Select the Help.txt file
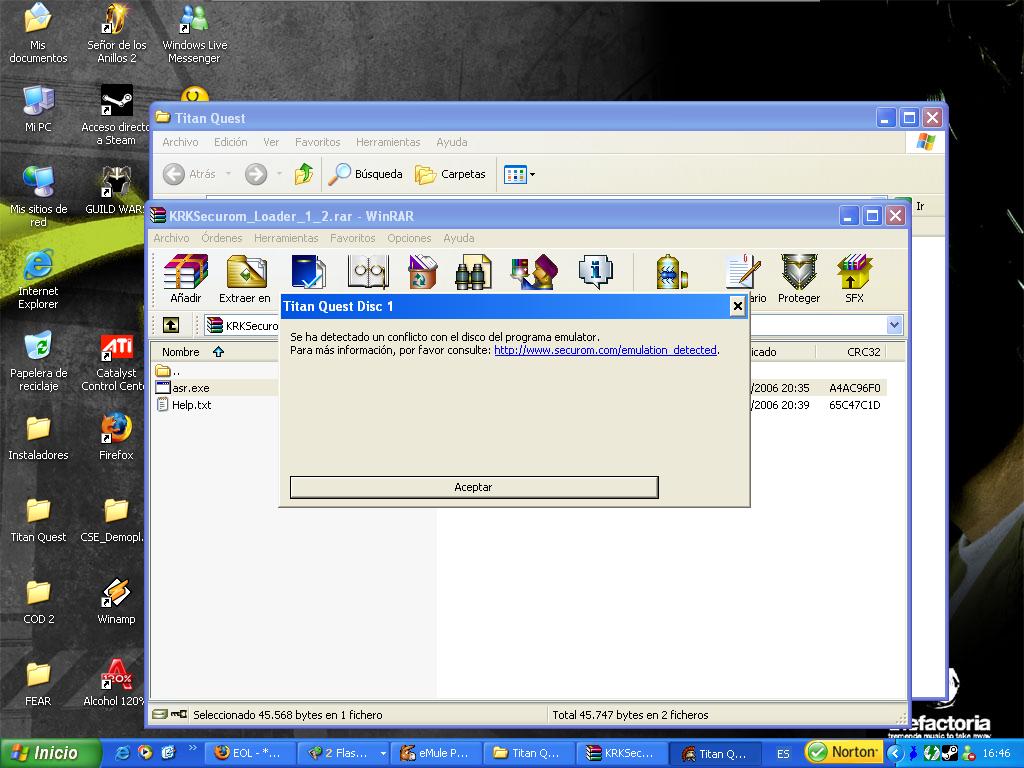The height and width of the screenshot is (768, 1024). click(x=191, y=405)
